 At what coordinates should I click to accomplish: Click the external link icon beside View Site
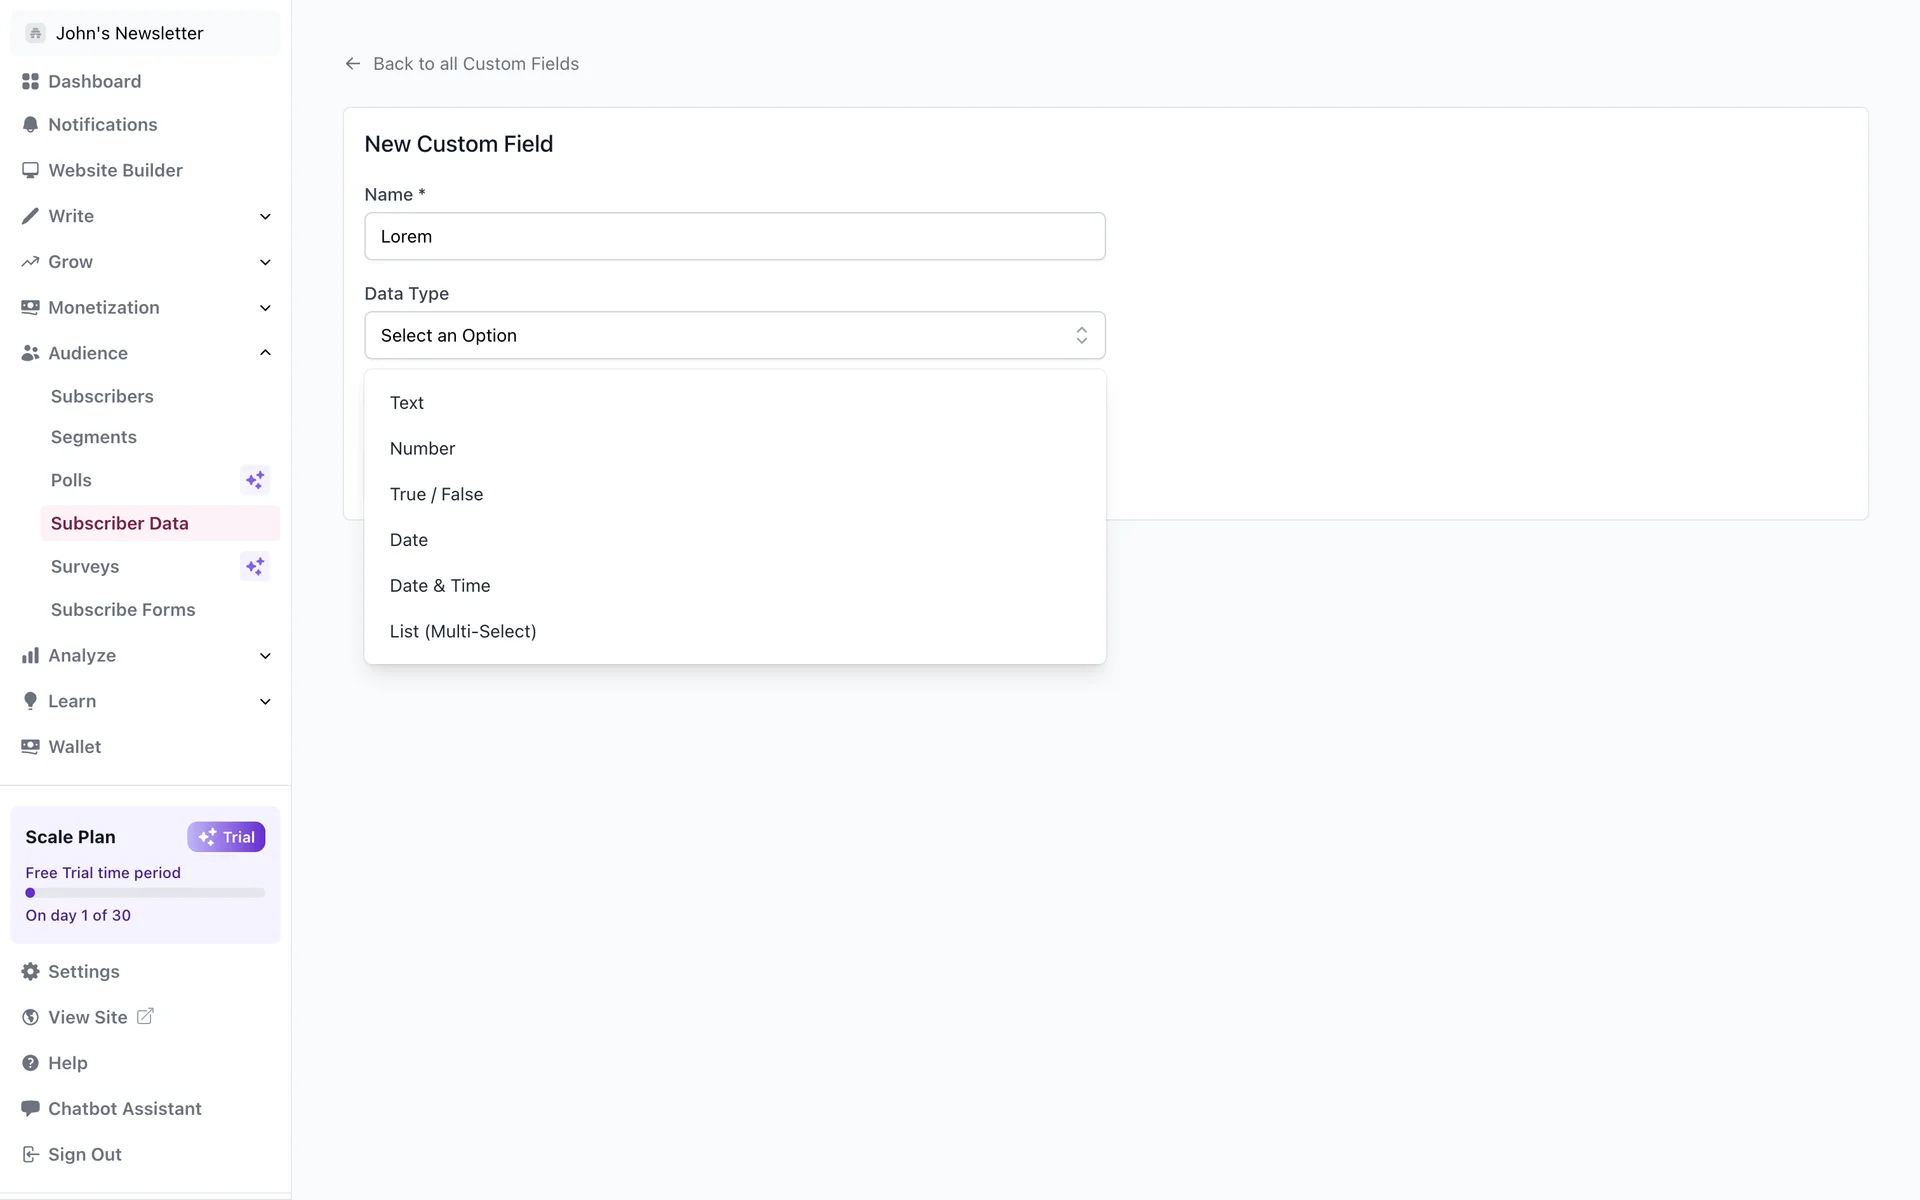click(x=145, y=1016)
